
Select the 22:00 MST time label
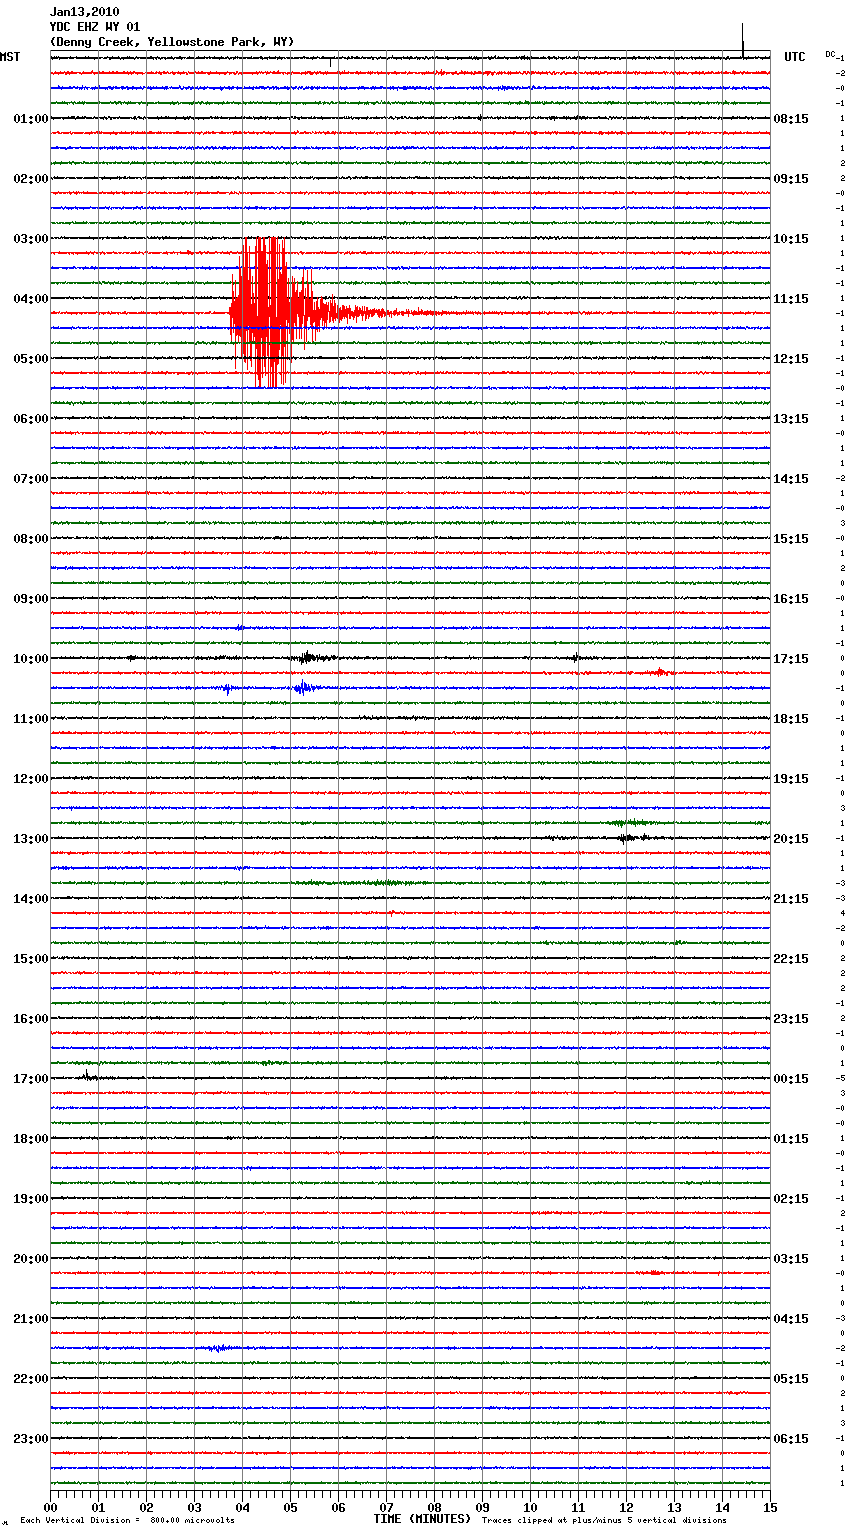click(31, 1379)
